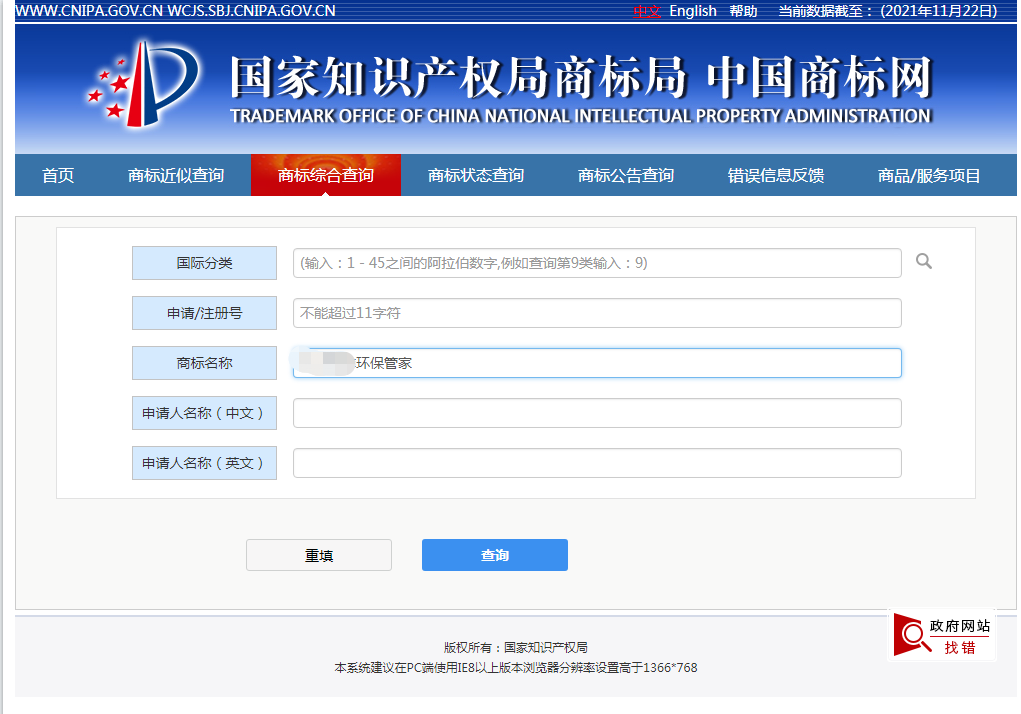The height and width of the screenshot is (714, 1021).
Task: Click the 国家知识产权局商标局 中国商标网 banner title
Action: pos(581,77)
